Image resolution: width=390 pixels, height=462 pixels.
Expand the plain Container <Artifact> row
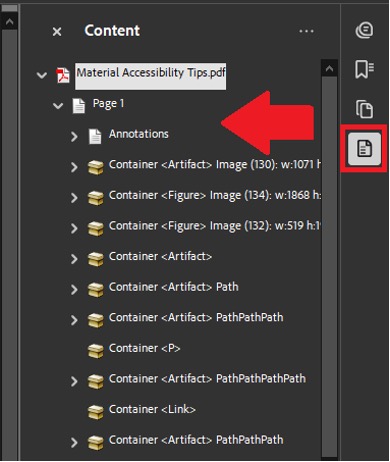click(74, 259)
